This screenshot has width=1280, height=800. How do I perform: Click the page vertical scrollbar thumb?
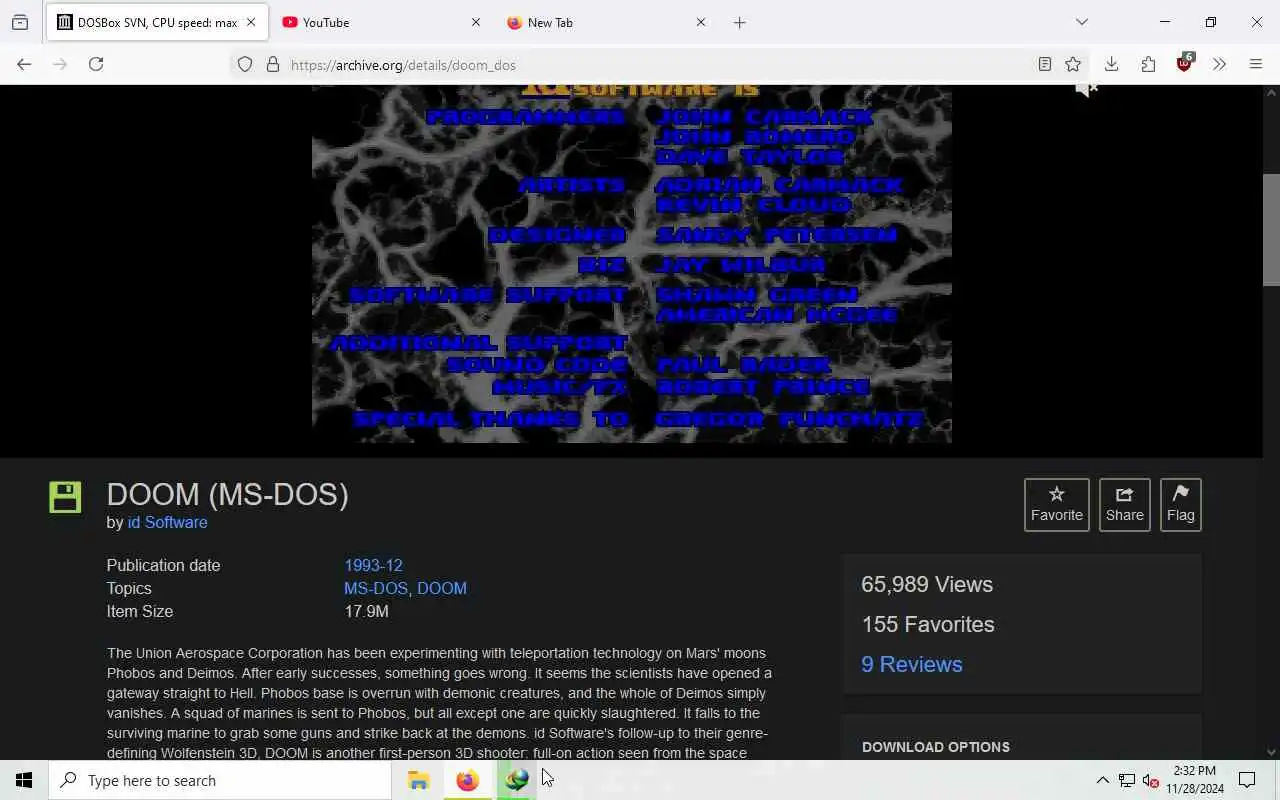pos(1271,230)
